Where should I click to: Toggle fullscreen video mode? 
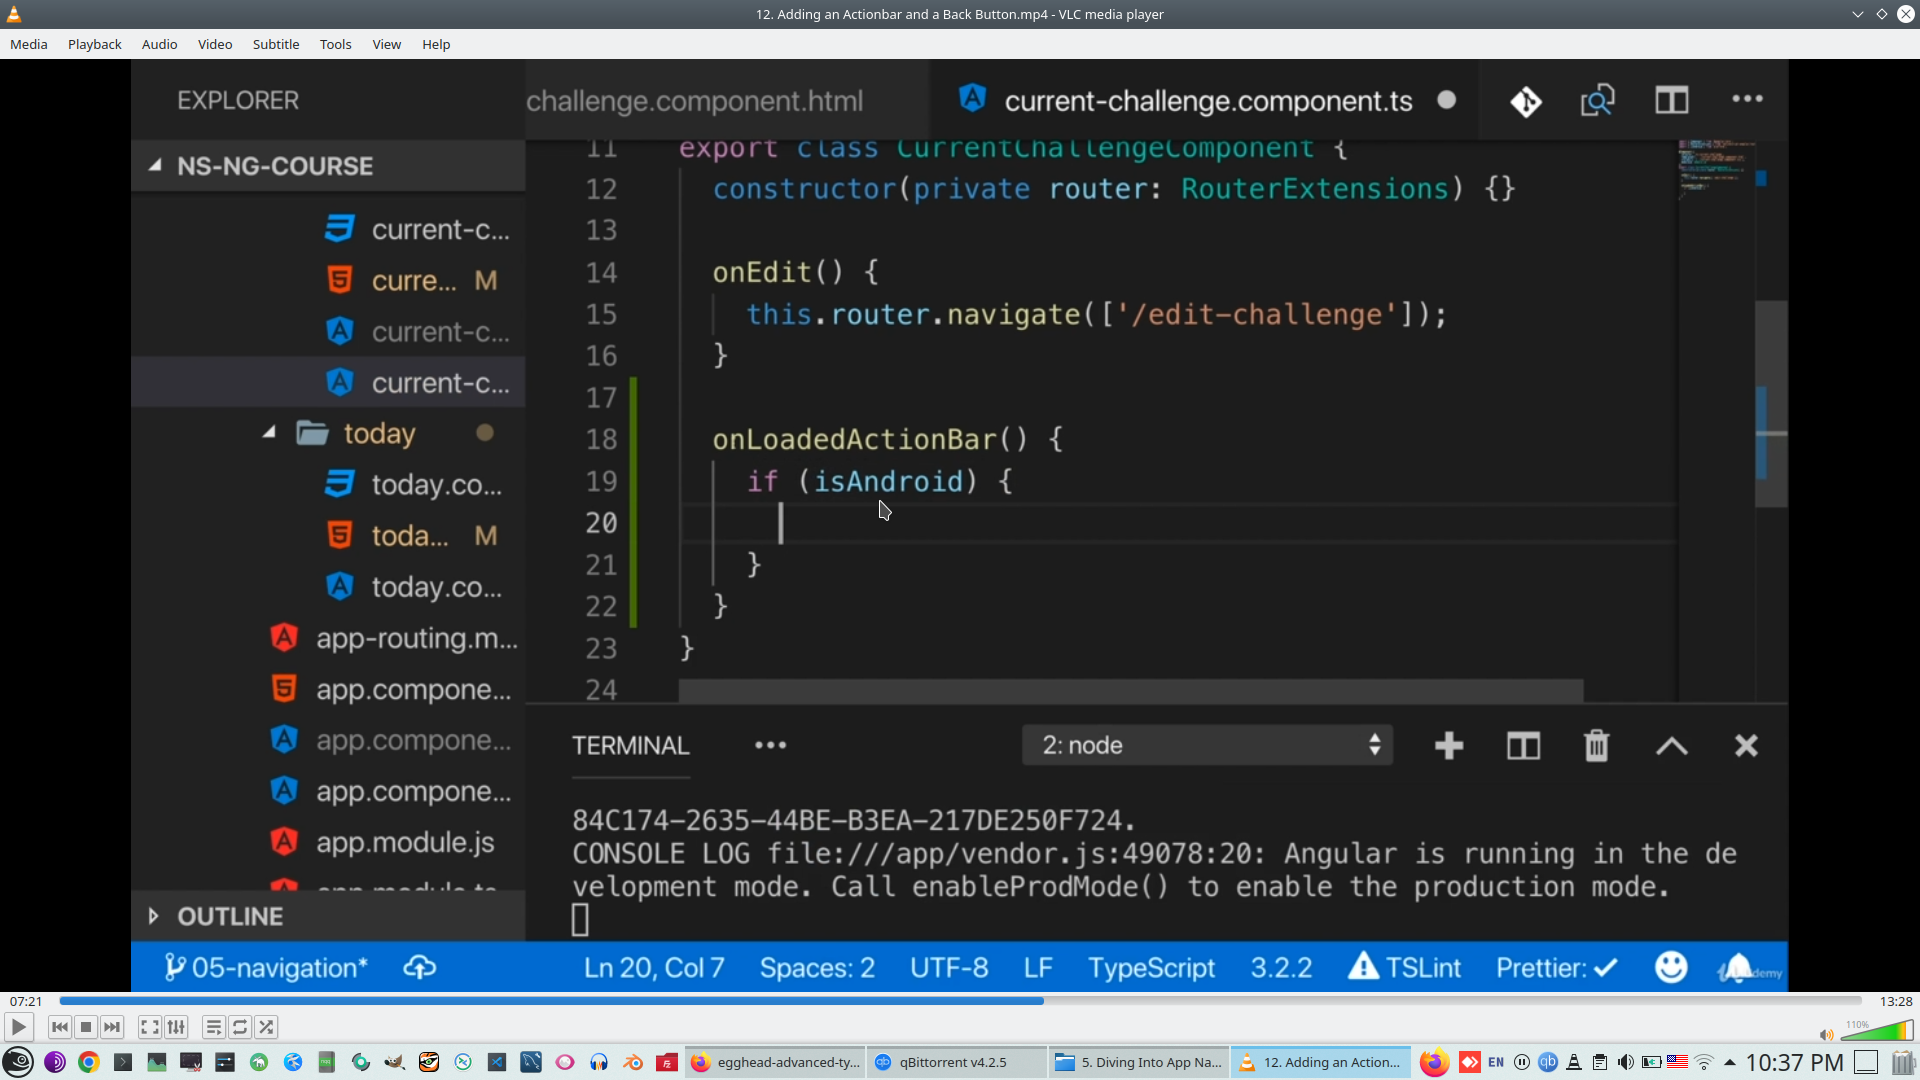pos(149,1027)
